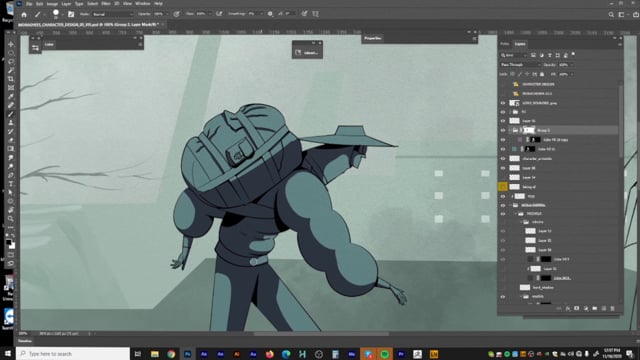Select the Lasso tool
Viewport: 640px width, 360px height.
click(11, 62)
